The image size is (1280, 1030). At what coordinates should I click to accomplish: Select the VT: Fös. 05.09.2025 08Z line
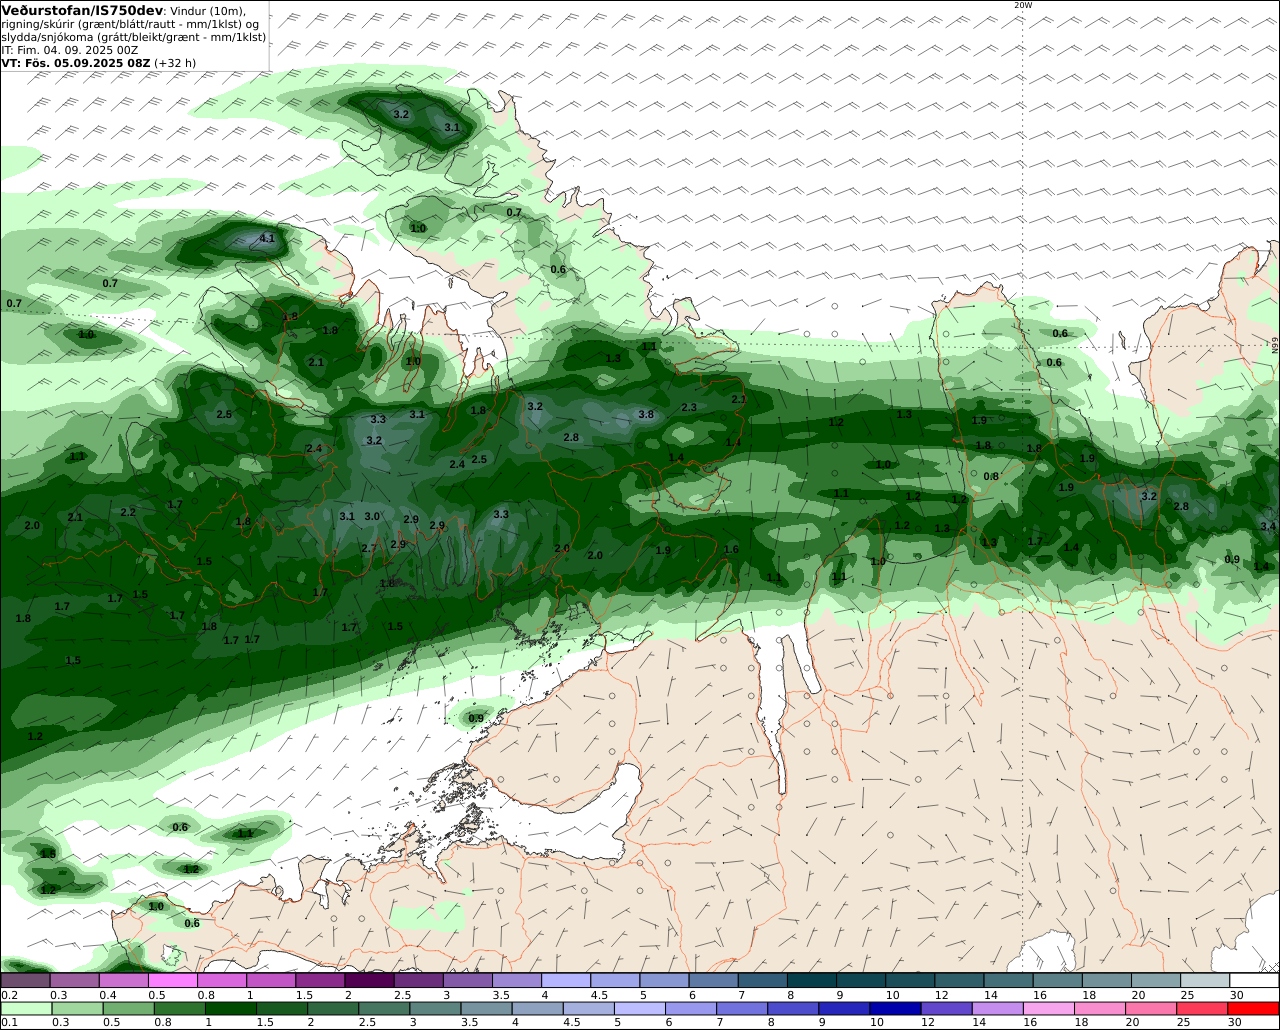tap(76, 62)
